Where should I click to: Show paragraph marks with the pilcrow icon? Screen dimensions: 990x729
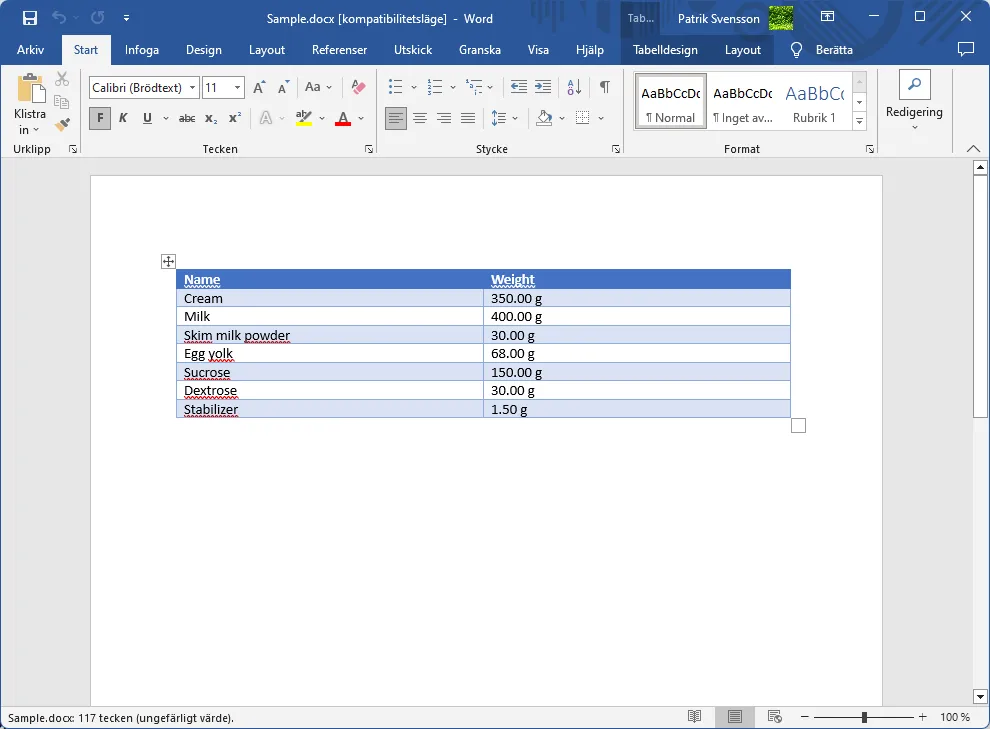click(x=605, y=87)
